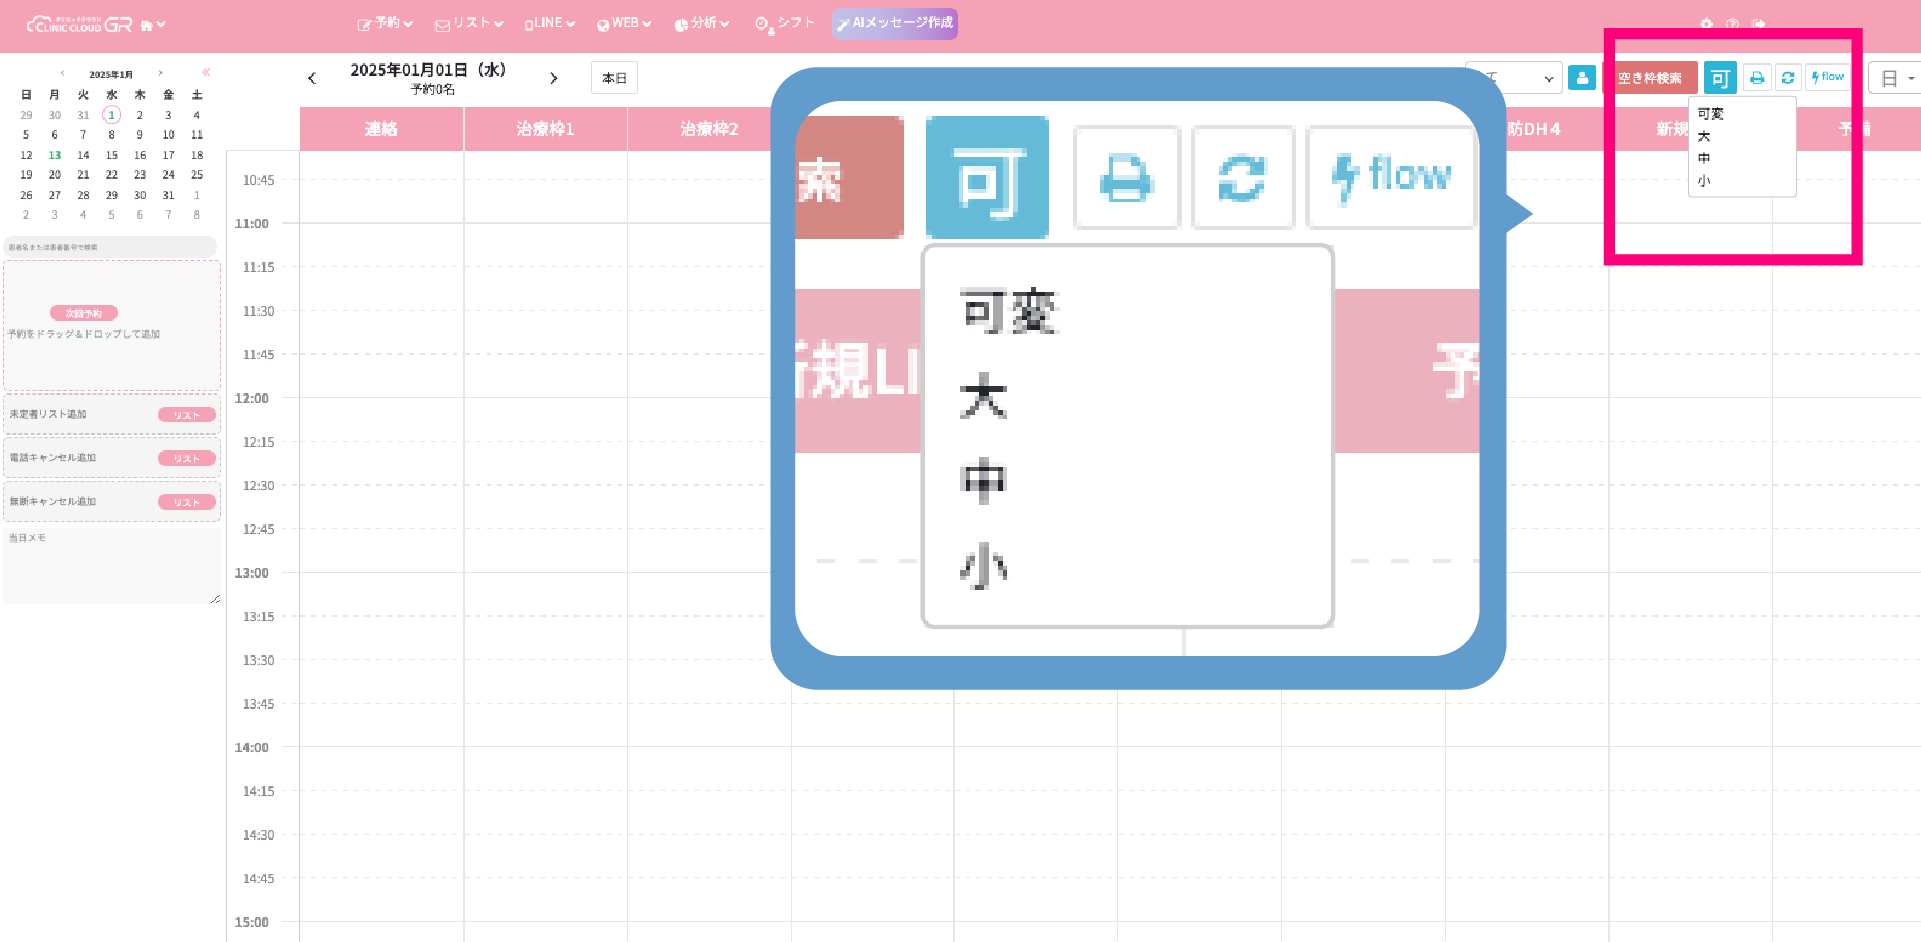The image size is (1921, 942).
Task: Toggle the blue 可 size button
Action: click(x=1720, y=78)
